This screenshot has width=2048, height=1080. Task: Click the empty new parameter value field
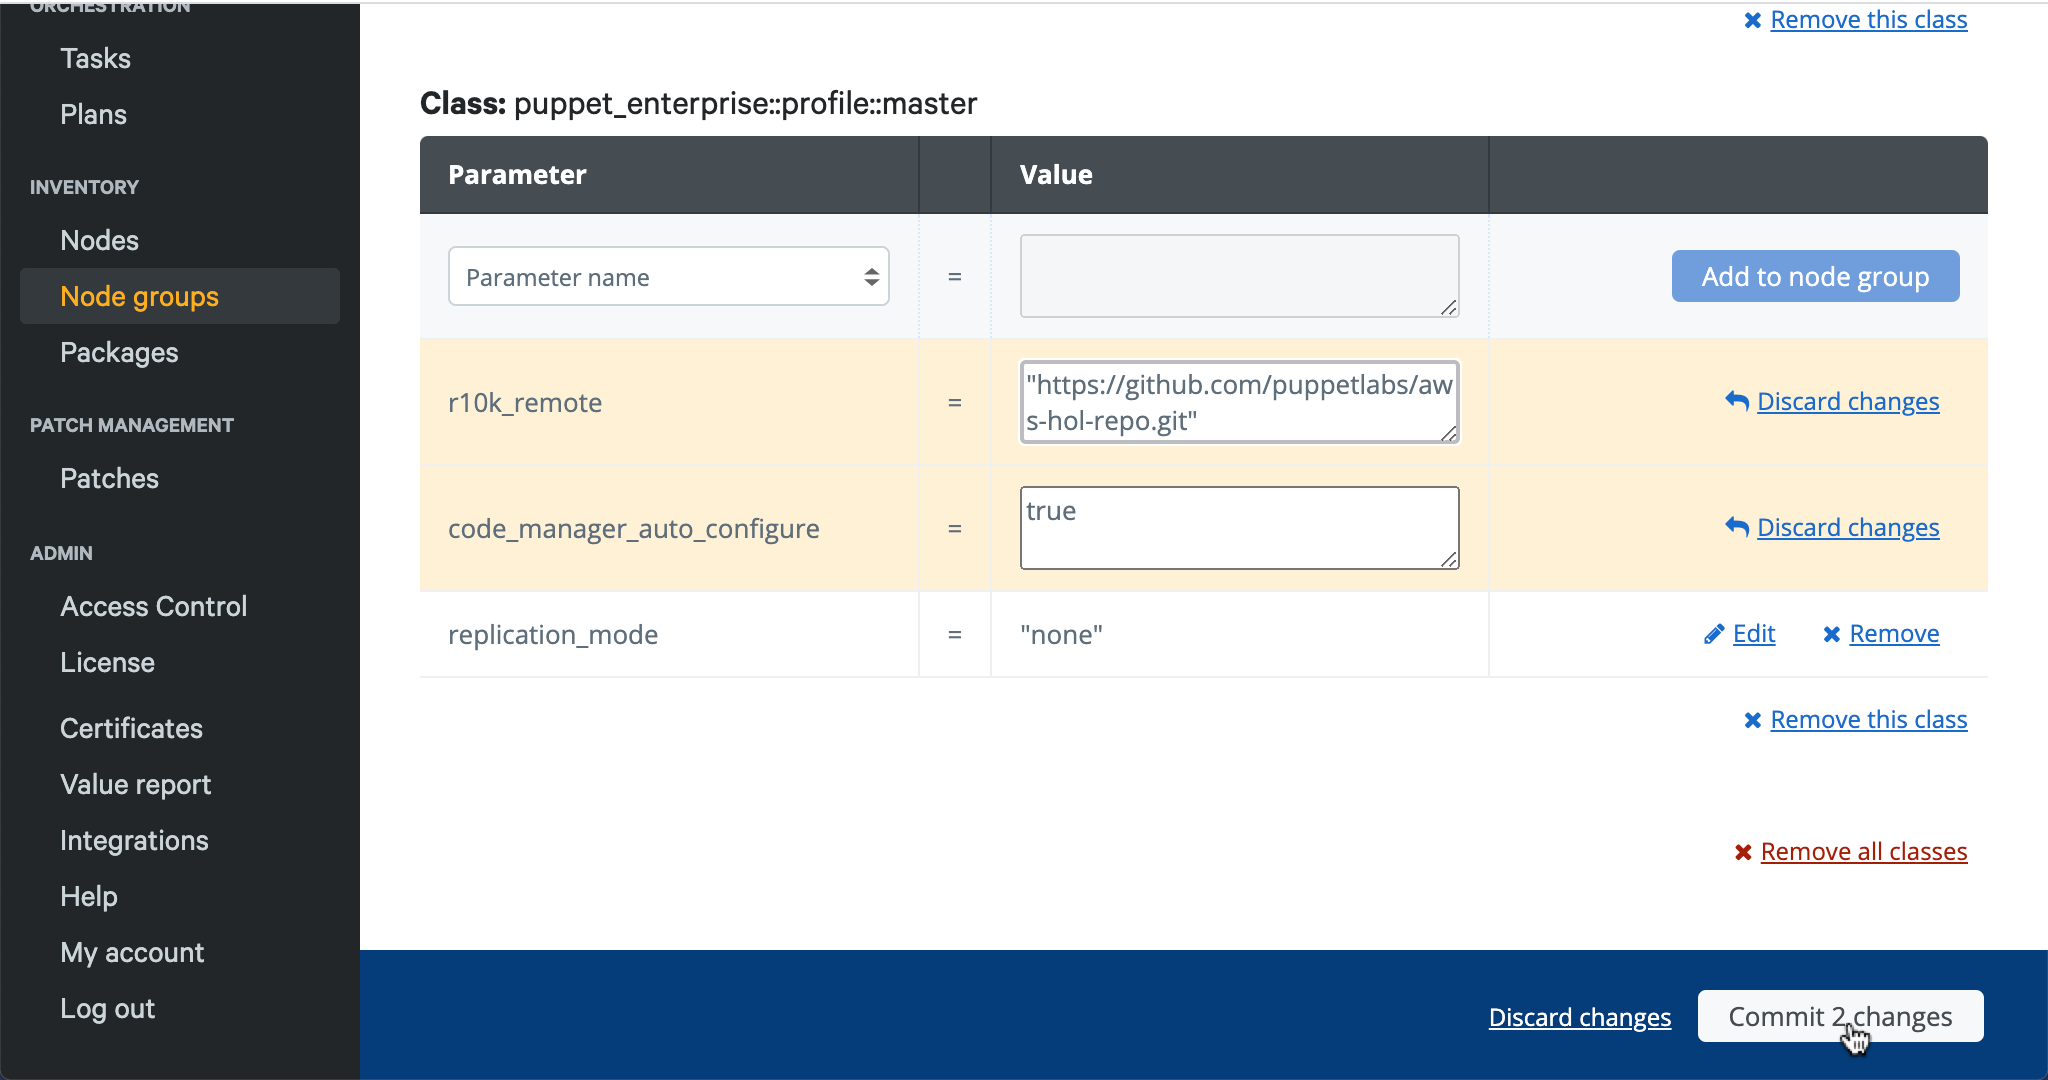click(1239, 276)
